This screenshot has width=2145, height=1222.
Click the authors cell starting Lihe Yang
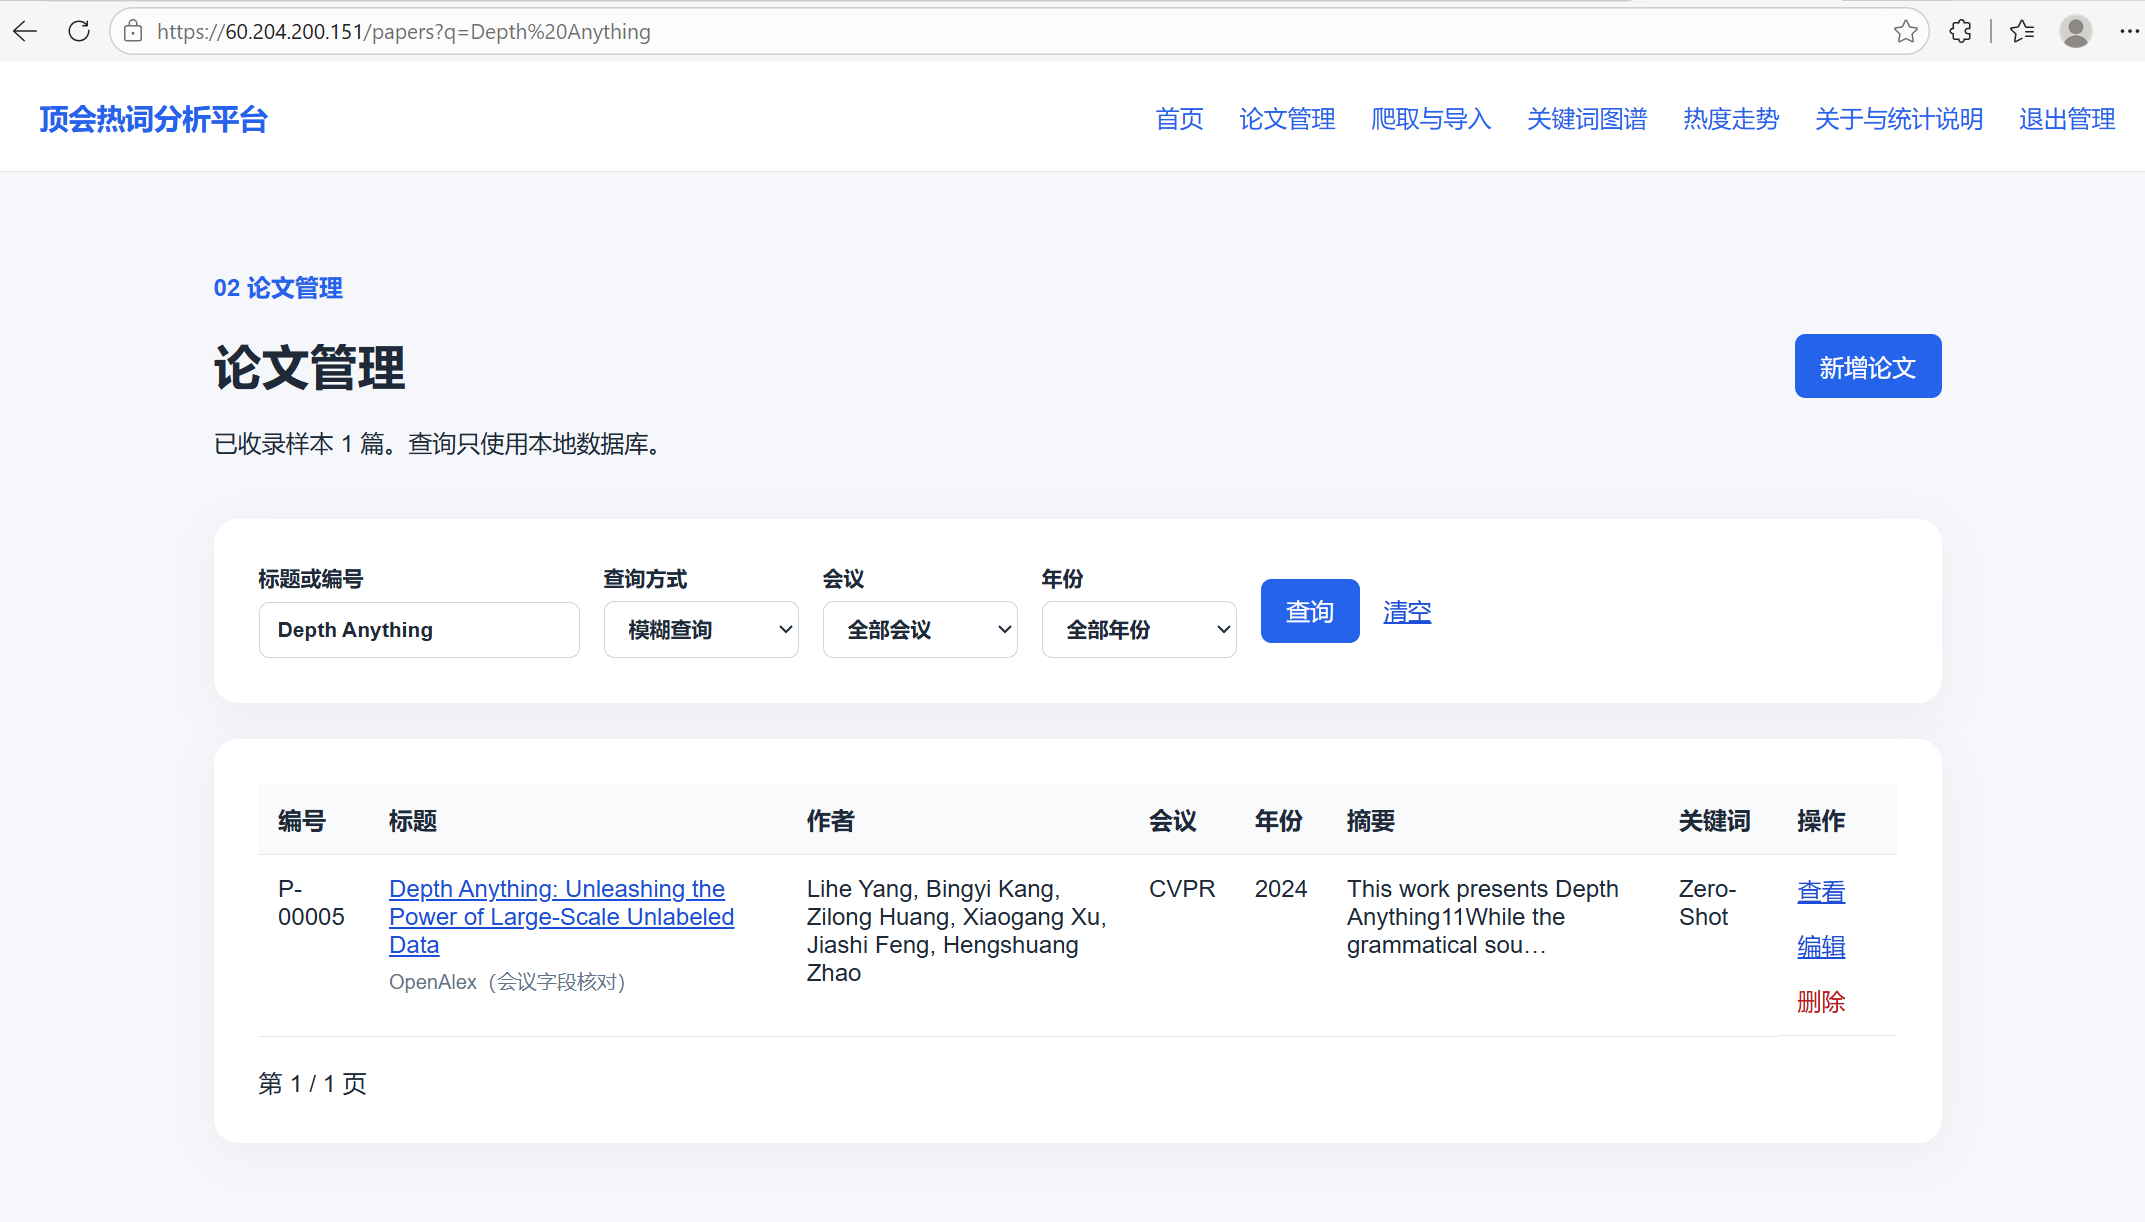[x=956, y=930]
